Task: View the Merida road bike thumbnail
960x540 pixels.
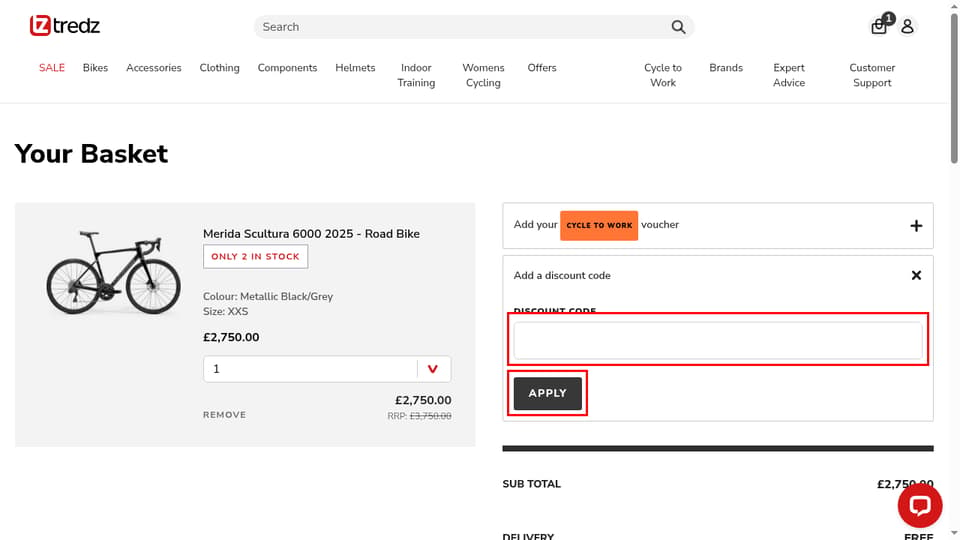Action: [113, 272]
